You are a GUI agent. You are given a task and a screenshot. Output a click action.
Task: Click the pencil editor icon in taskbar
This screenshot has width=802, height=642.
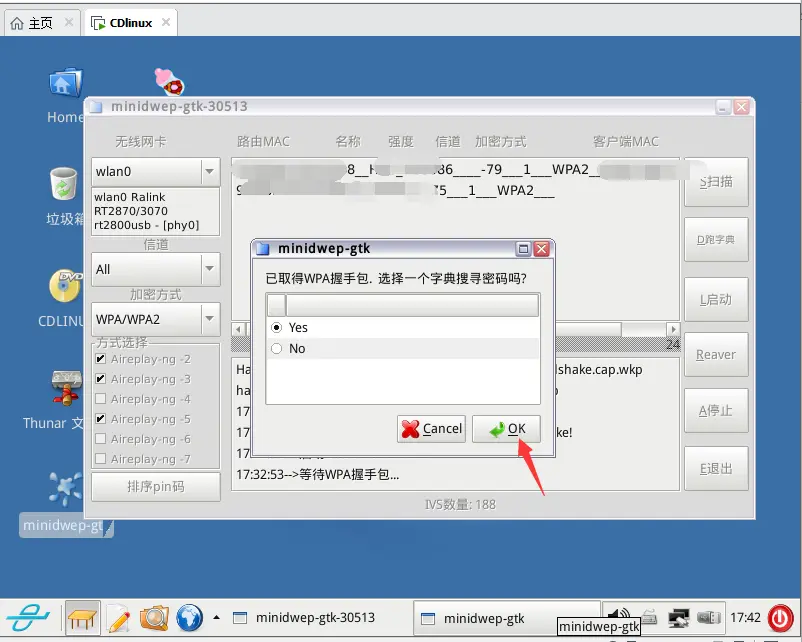click(x=119, y=617)
